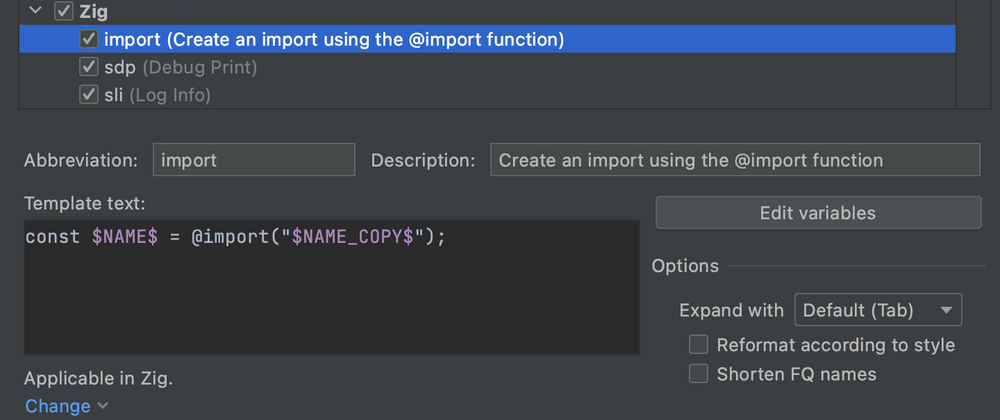Click into the Abbreviation field

pyautogui.click(x=253, y=160)
